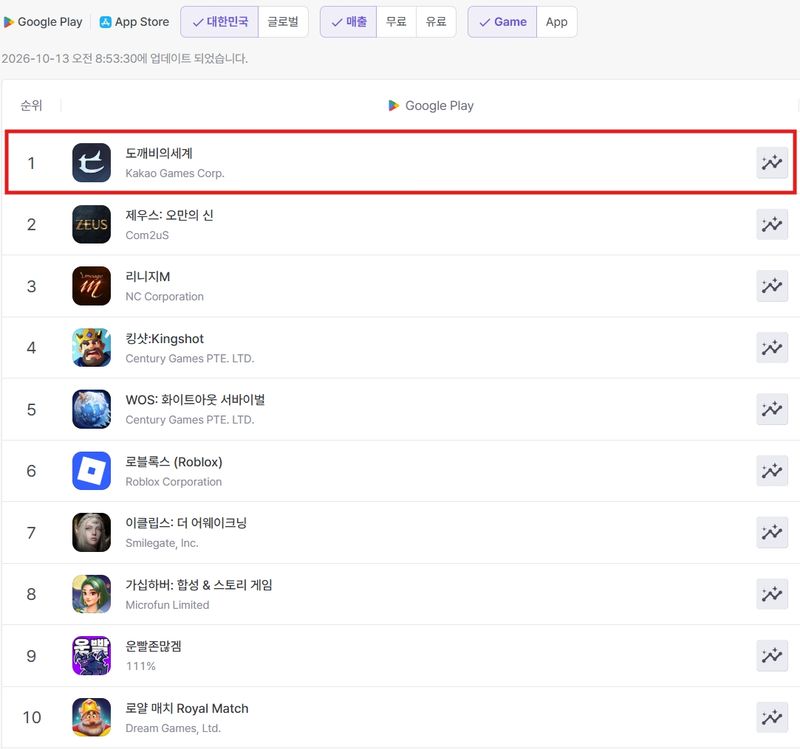Open the 리니지M game title

coord(148,277)
